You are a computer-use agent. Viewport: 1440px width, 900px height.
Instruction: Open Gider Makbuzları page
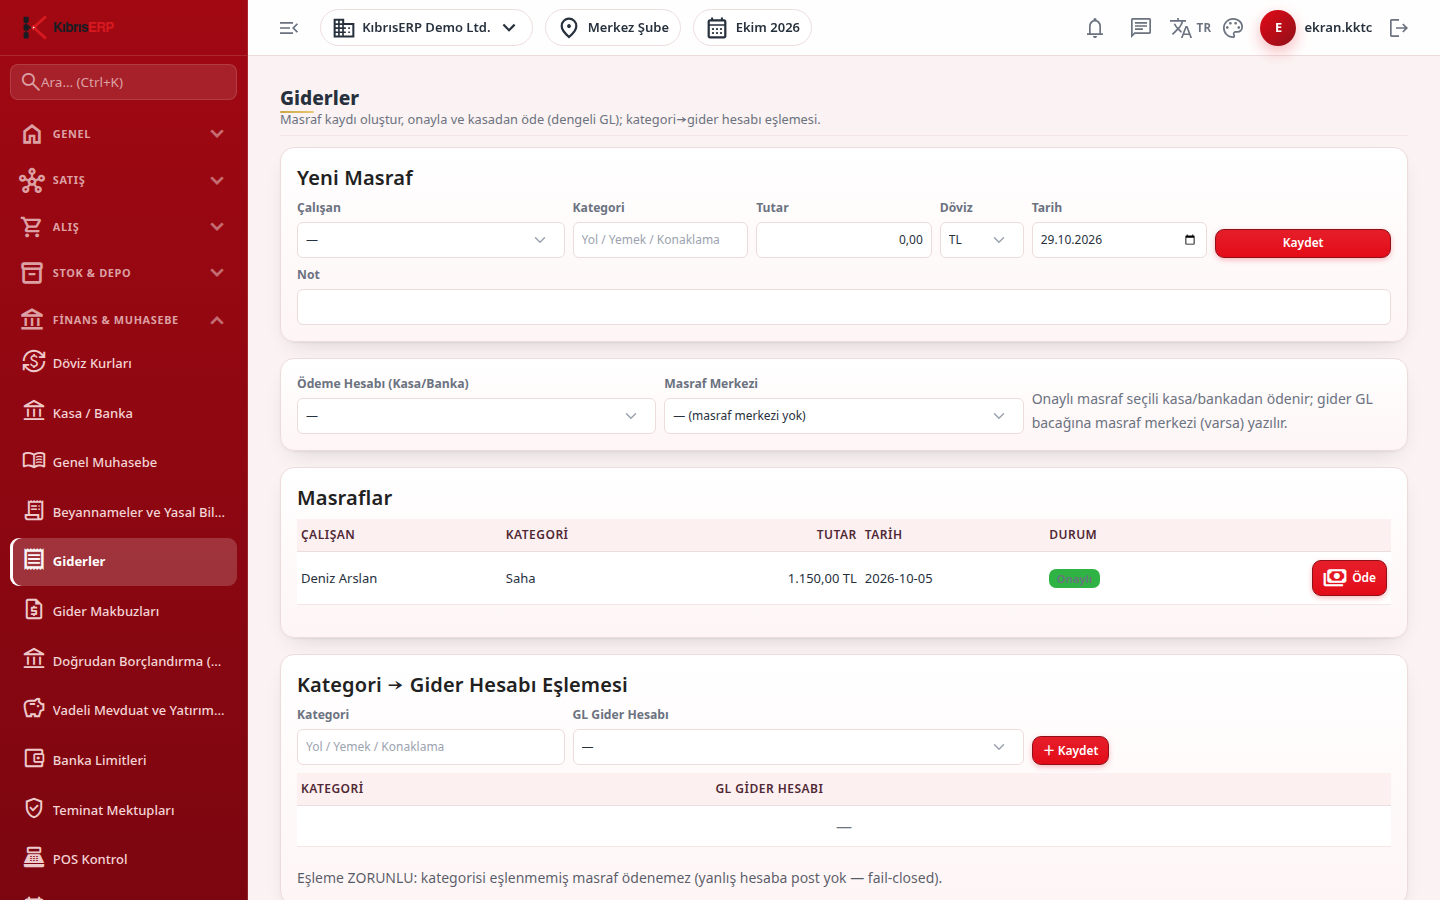(124, 611)
